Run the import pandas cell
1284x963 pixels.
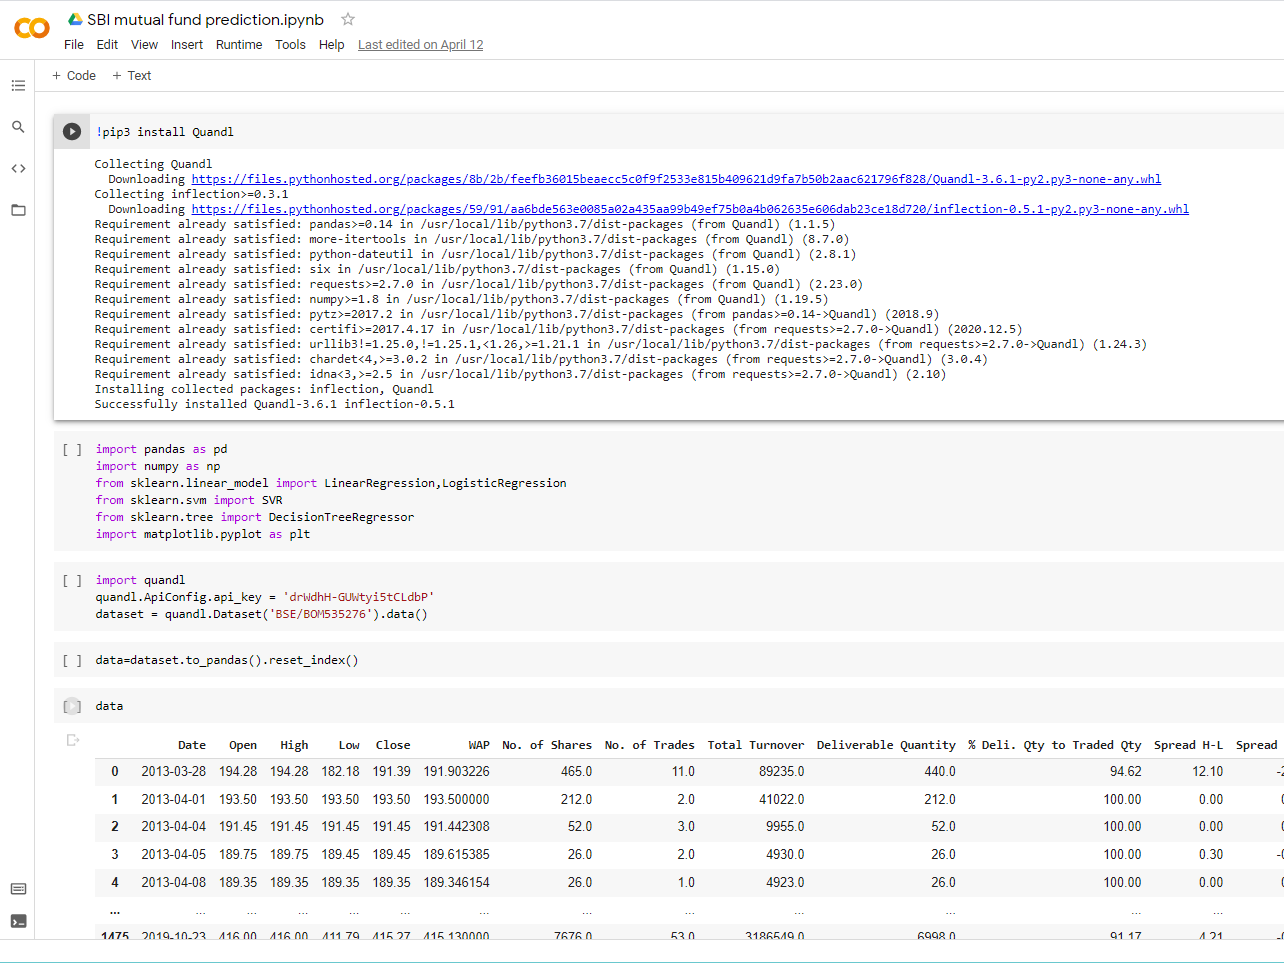pos(72,449)
